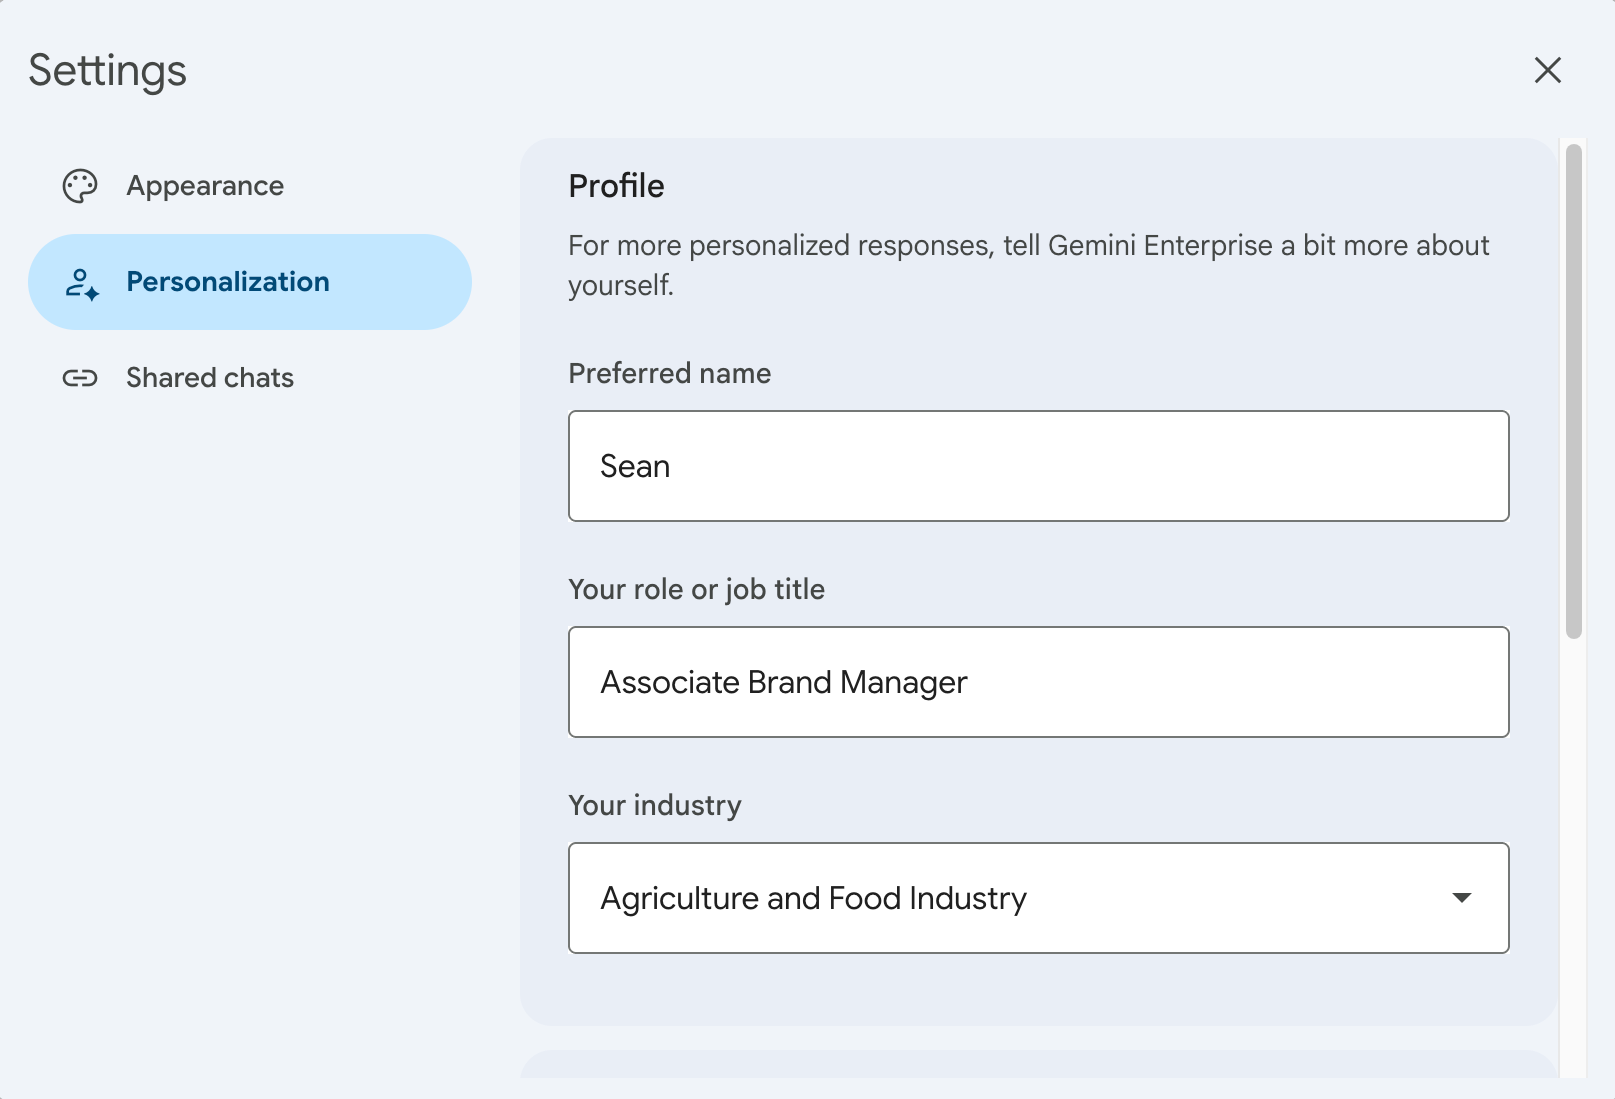Viewport: 1615px width, 1099px height.
Task: Click the Personalization person-with-sparkle icon
Action: pyautogui.click(x=81, y=282)
